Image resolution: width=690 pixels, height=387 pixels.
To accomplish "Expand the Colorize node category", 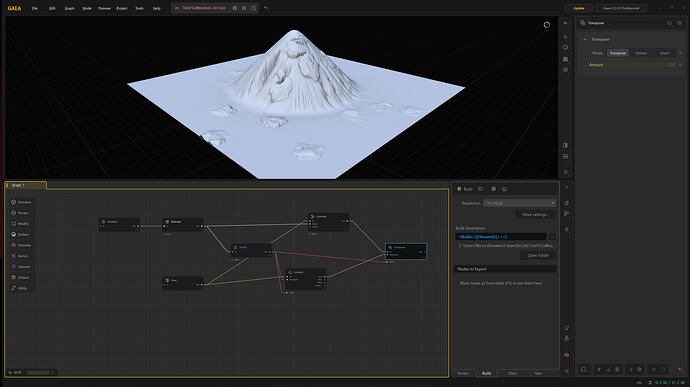I will [21, 267].
